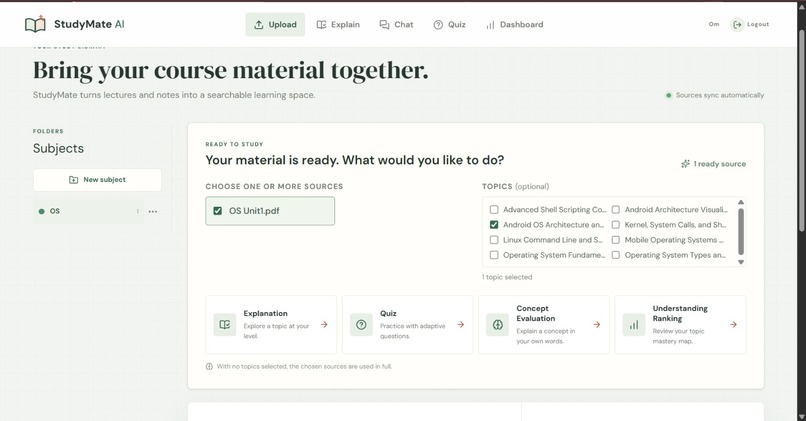Click the green dot beside OS subject
The width and height of the screenshot is (806, 421).
[42, 211]
